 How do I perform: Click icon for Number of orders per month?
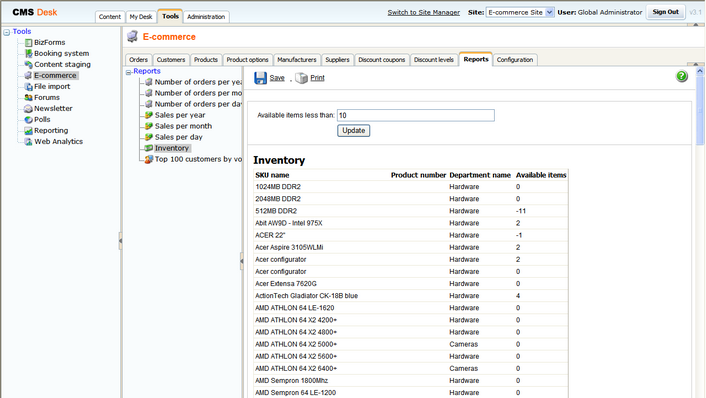click(149, 93)
